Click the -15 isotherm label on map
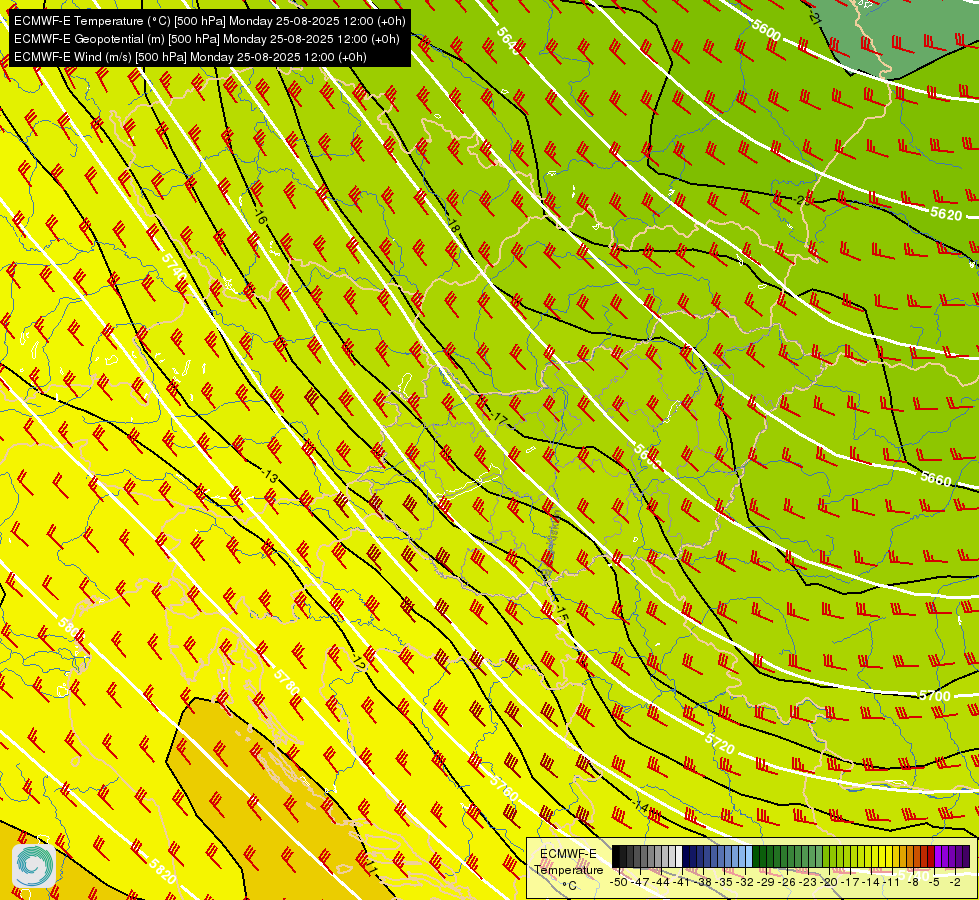The width and height of the screenshot is (979, 900). tap(561, 613)
